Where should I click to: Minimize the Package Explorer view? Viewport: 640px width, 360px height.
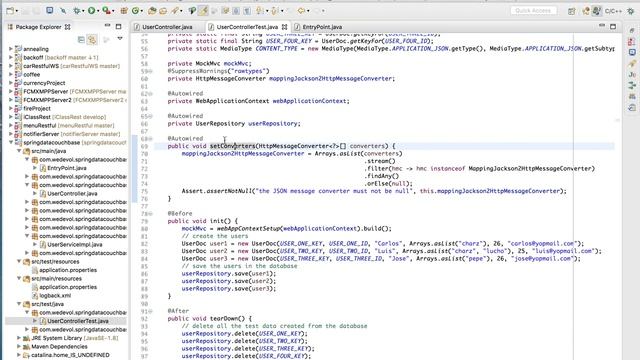pyautogui.click(x=107, y=26)
